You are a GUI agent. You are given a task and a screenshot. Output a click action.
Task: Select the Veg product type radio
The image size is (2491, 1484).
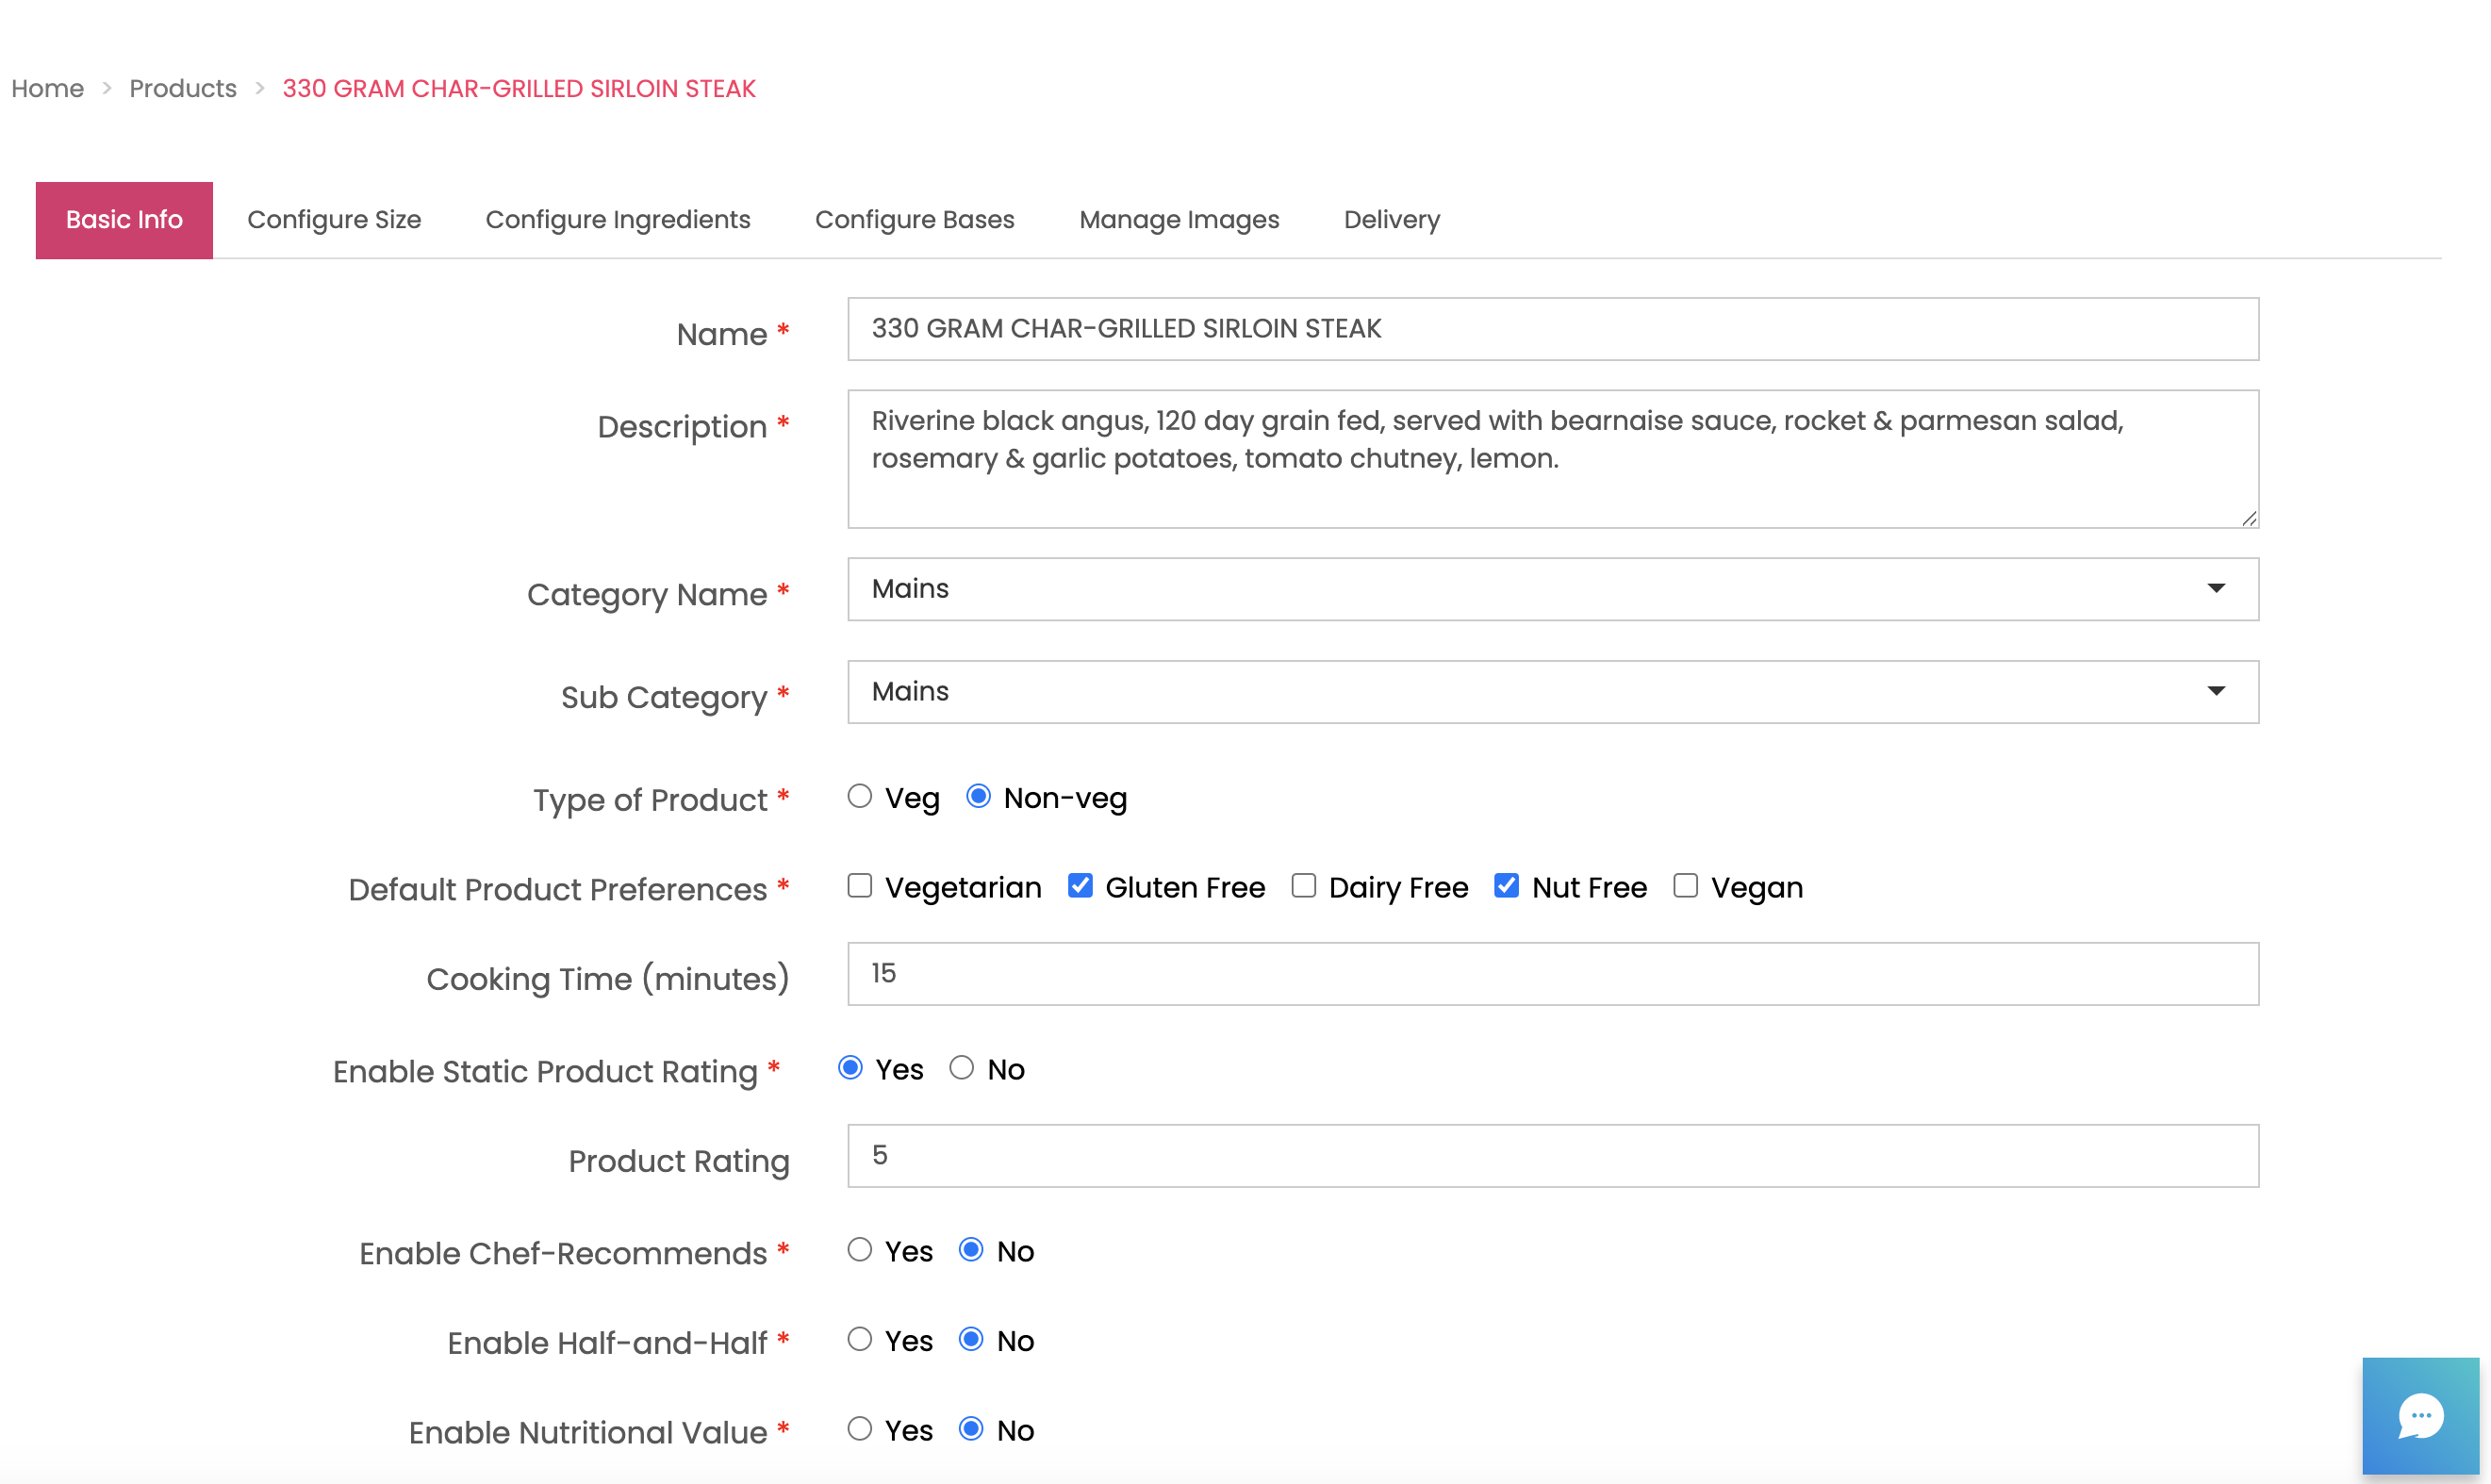pos(859,796)
